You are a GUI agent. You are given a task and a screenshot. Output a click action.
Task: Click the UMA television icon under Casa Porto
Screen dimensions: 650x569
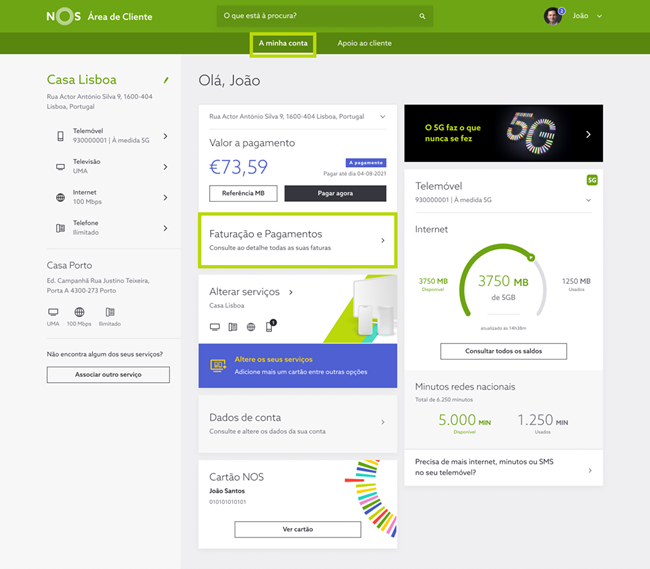(53, 312)
